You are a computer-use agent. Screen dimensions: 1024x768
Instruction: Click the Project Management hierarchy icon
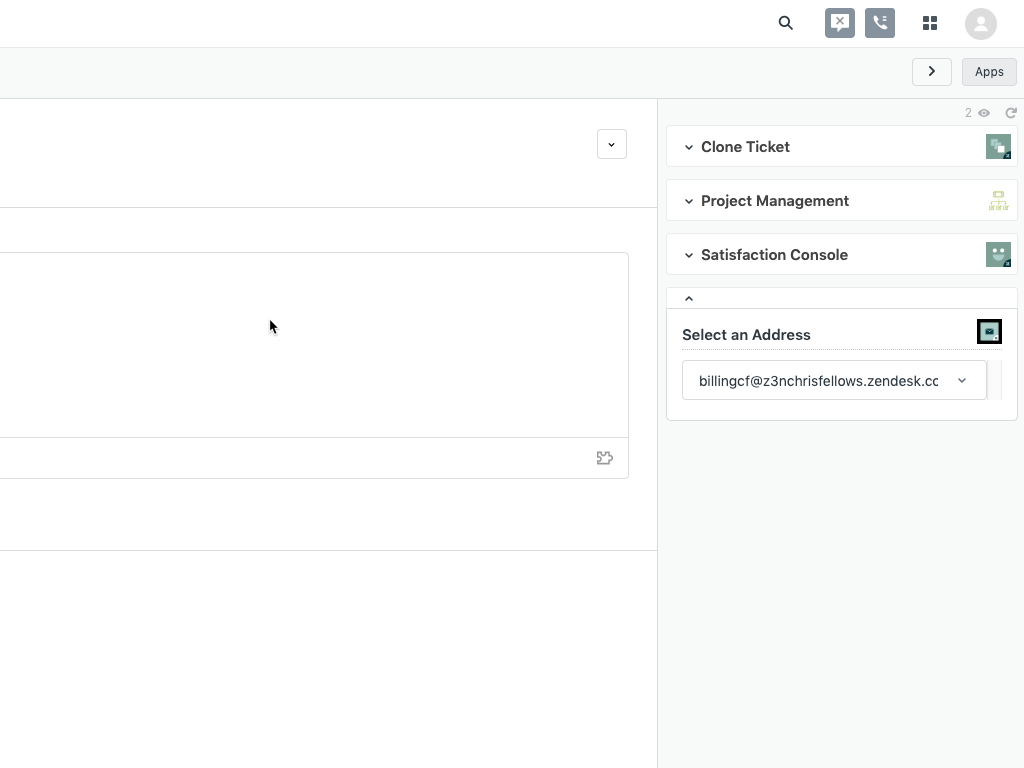coord(998,201)
